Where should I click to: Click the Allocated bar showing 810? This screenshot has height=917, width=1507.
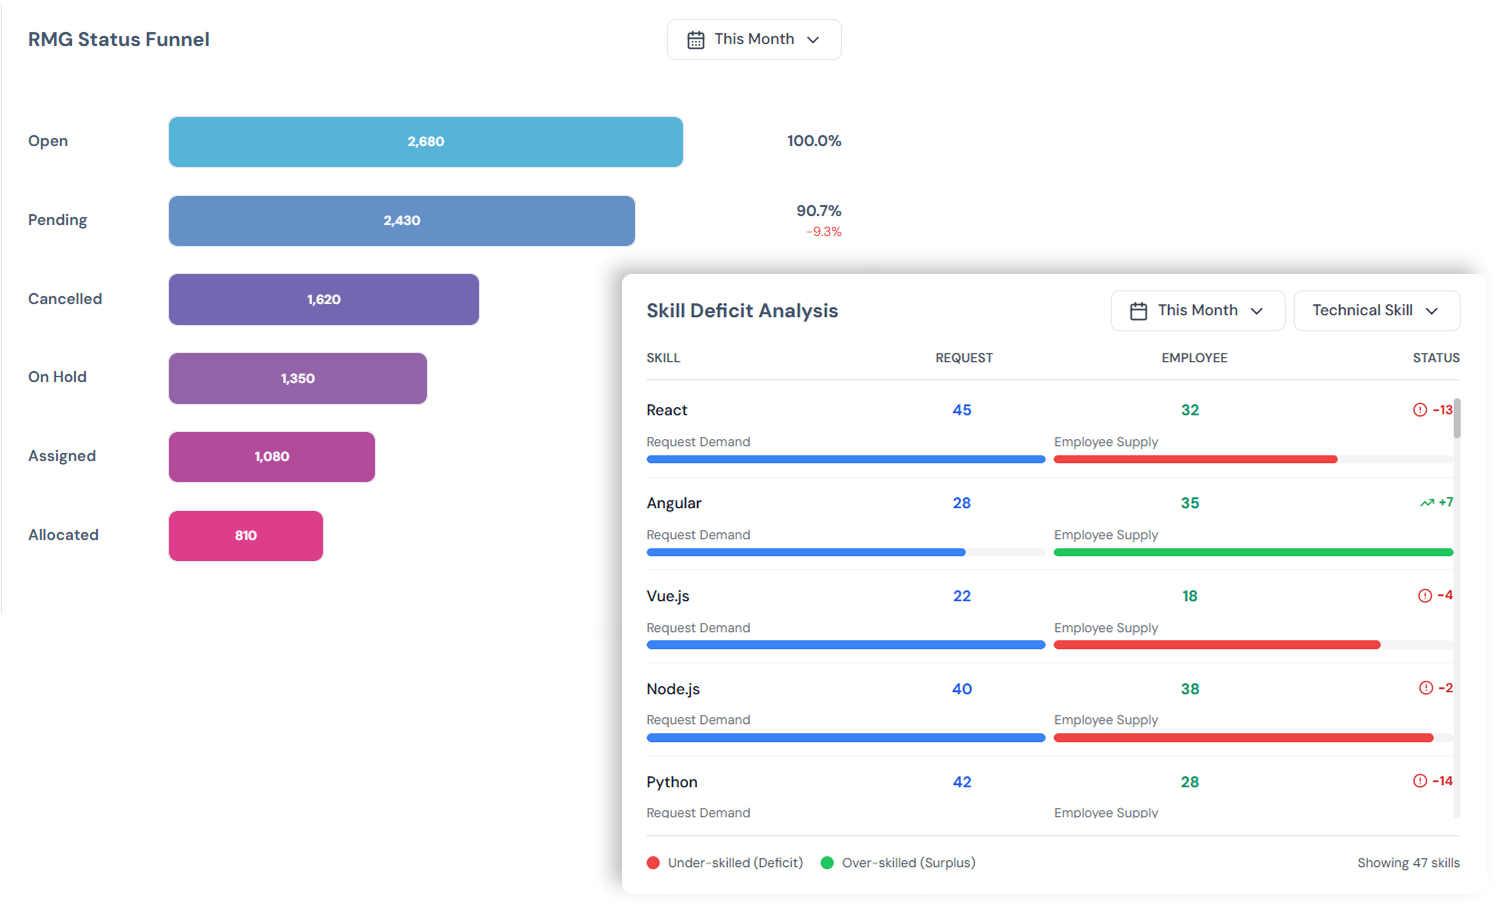click(245, 536)
